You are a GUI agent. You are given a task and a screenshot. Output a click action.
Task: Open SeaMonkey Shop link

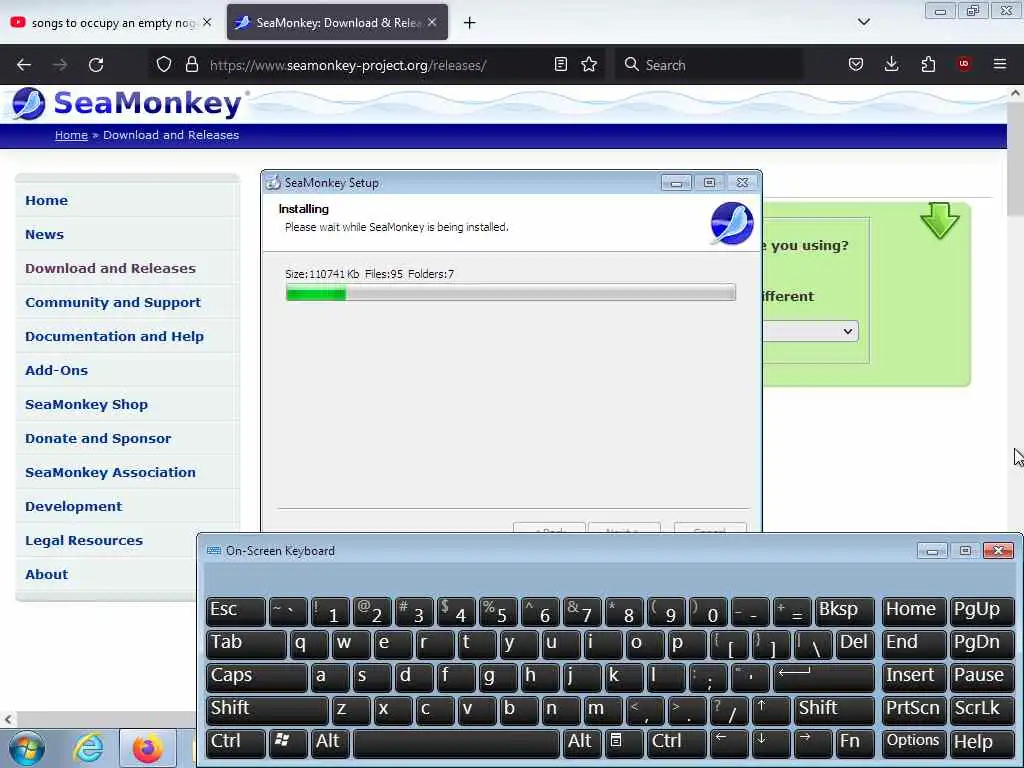86,404
